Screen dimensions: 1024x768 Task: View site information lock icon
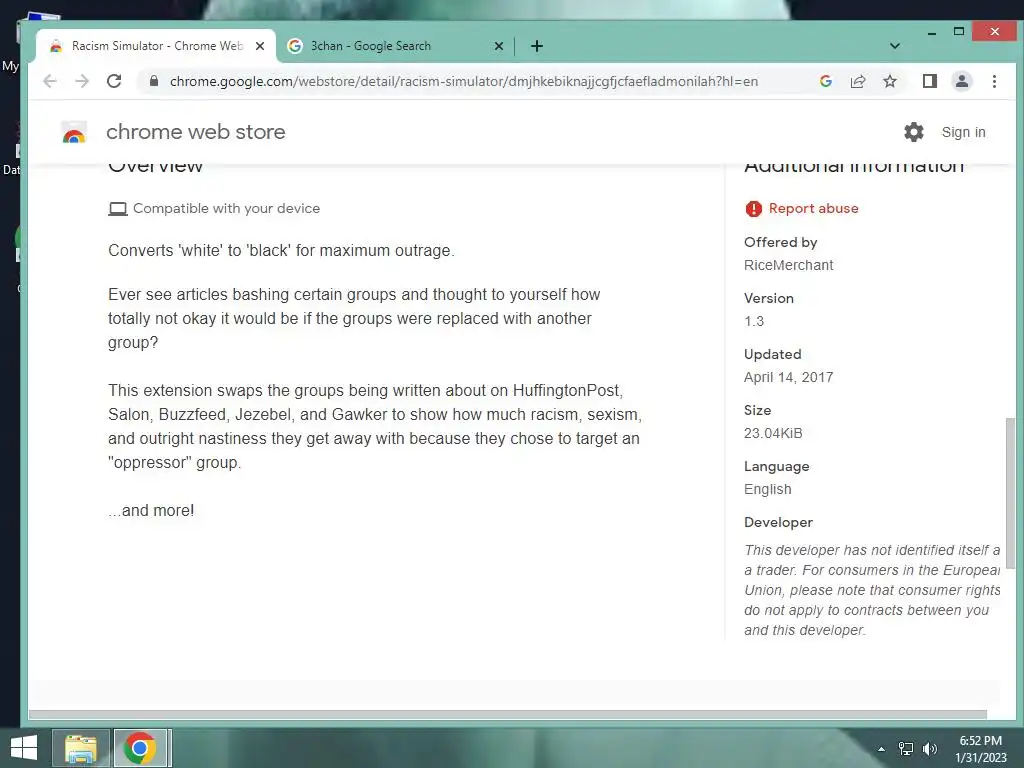(x=153, y=81)
